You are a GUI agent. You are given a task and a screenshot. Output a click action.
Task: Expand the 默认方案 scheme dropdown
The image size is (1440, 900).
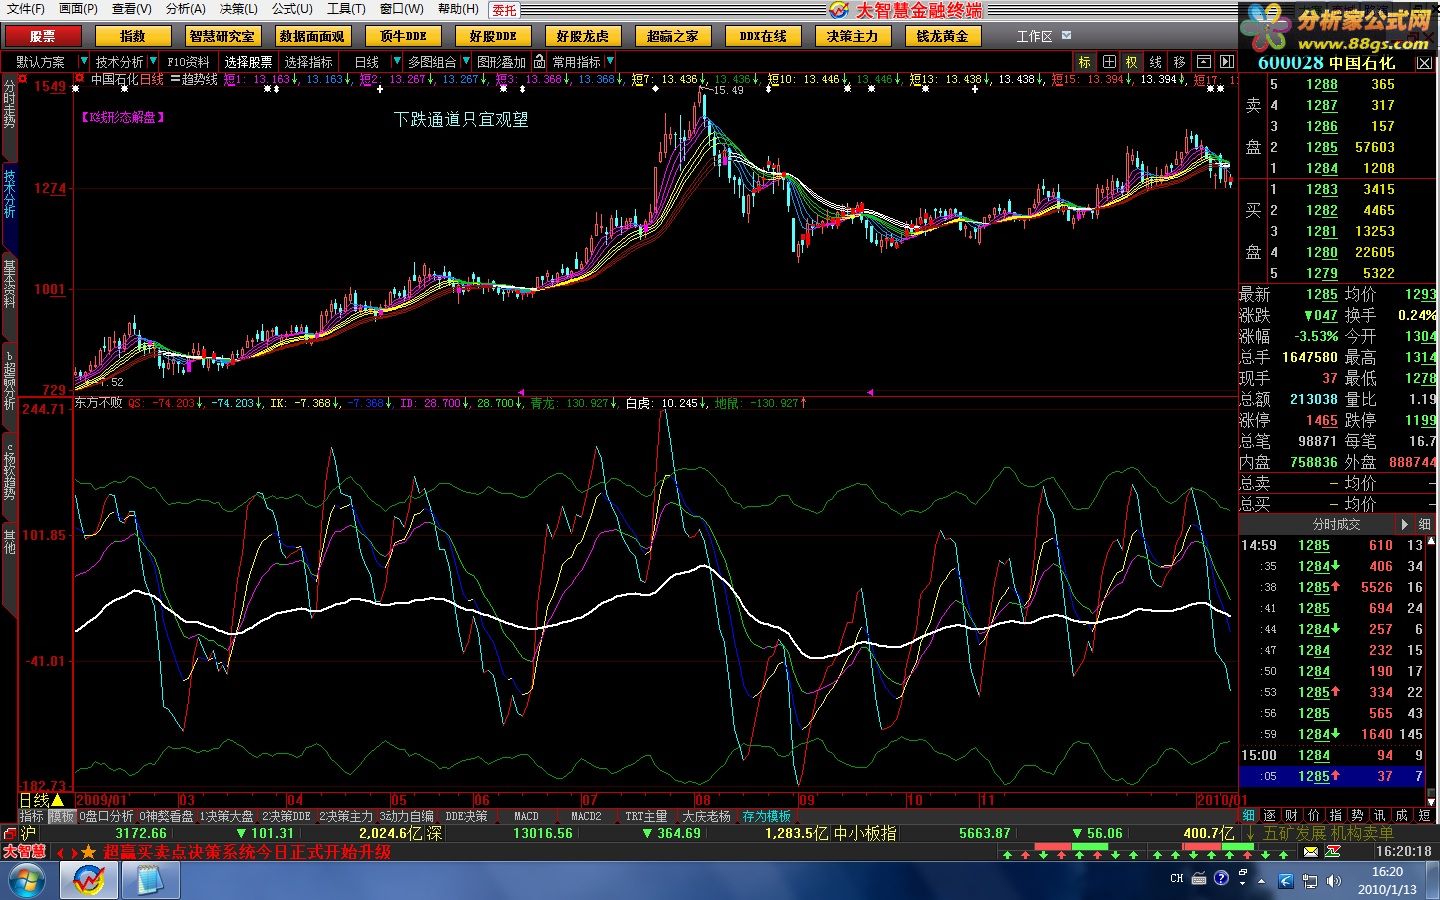83,62
